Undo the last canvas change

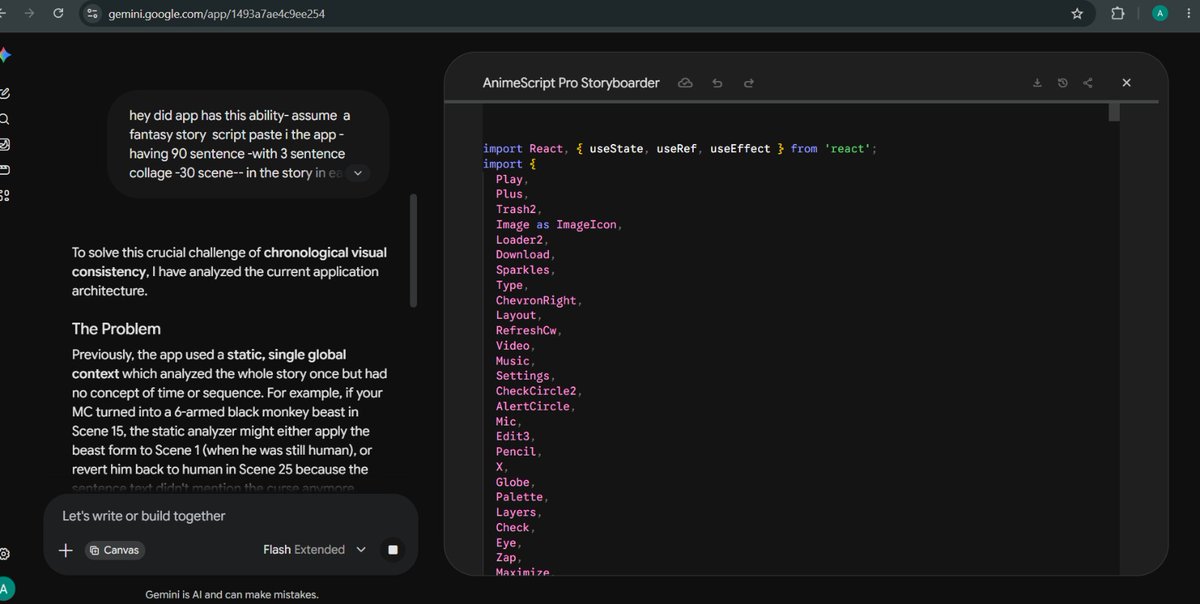(x=717, y=83)
